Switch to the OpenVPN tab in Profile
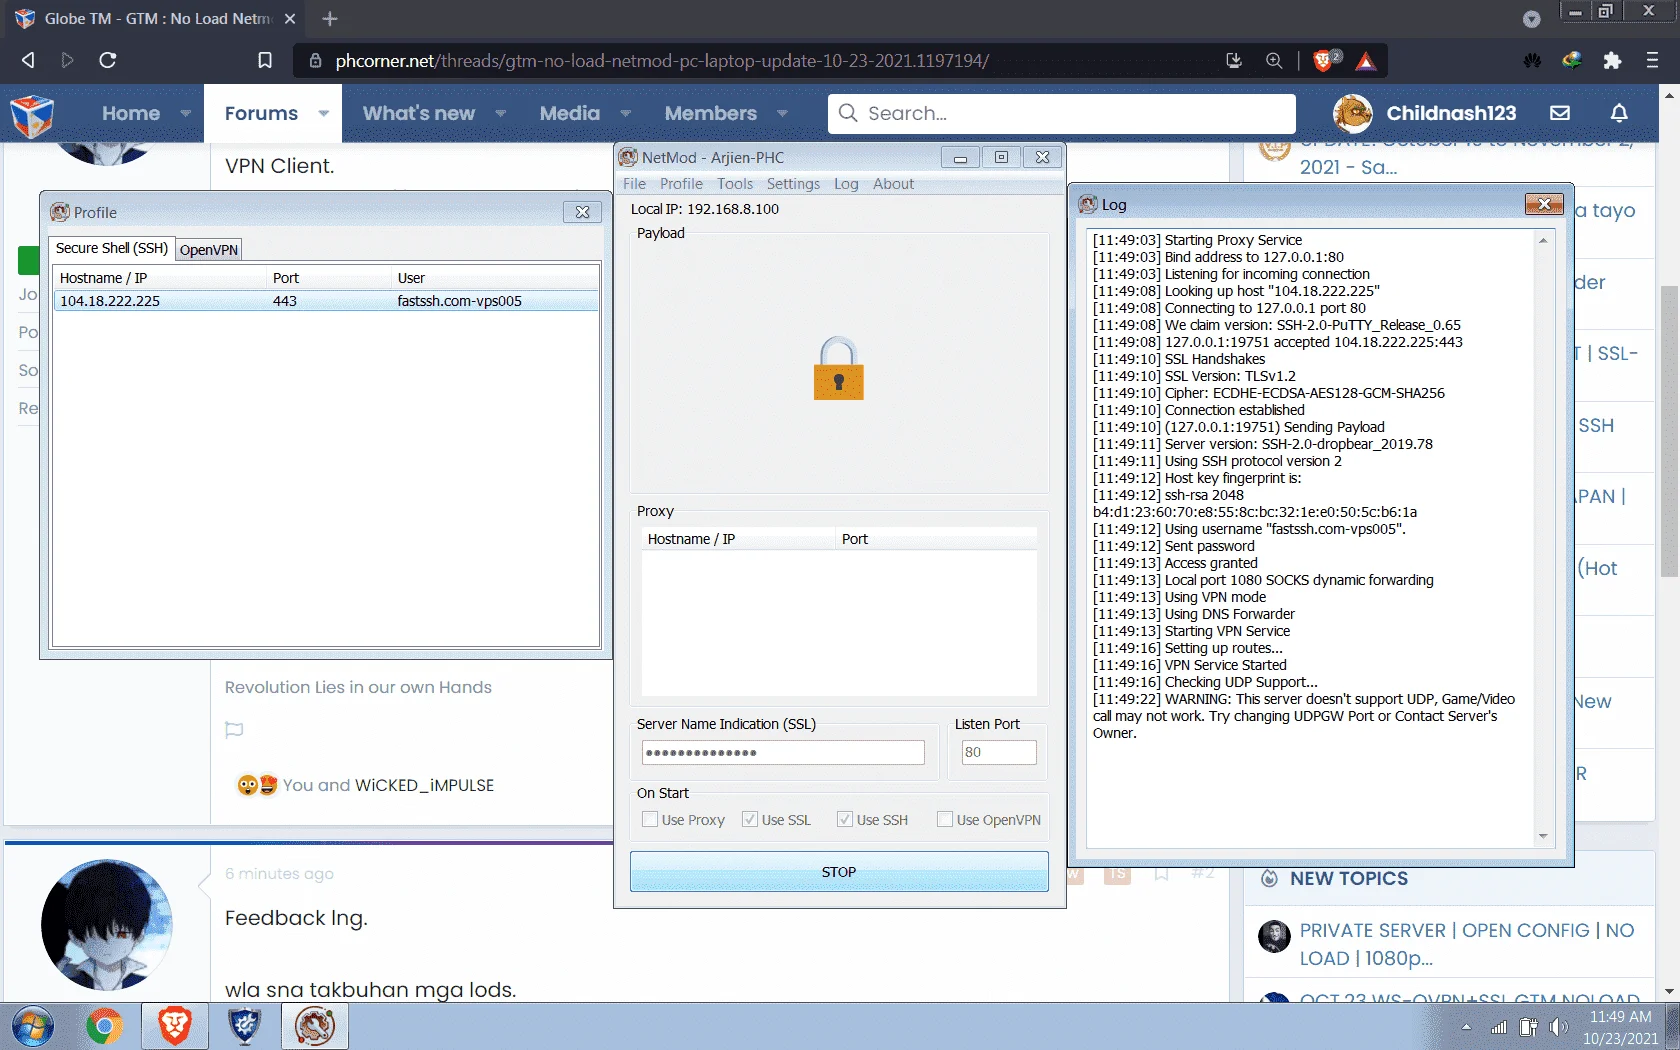The image size is (1680, 1050). pyautogui.click(x=209, y=250)
